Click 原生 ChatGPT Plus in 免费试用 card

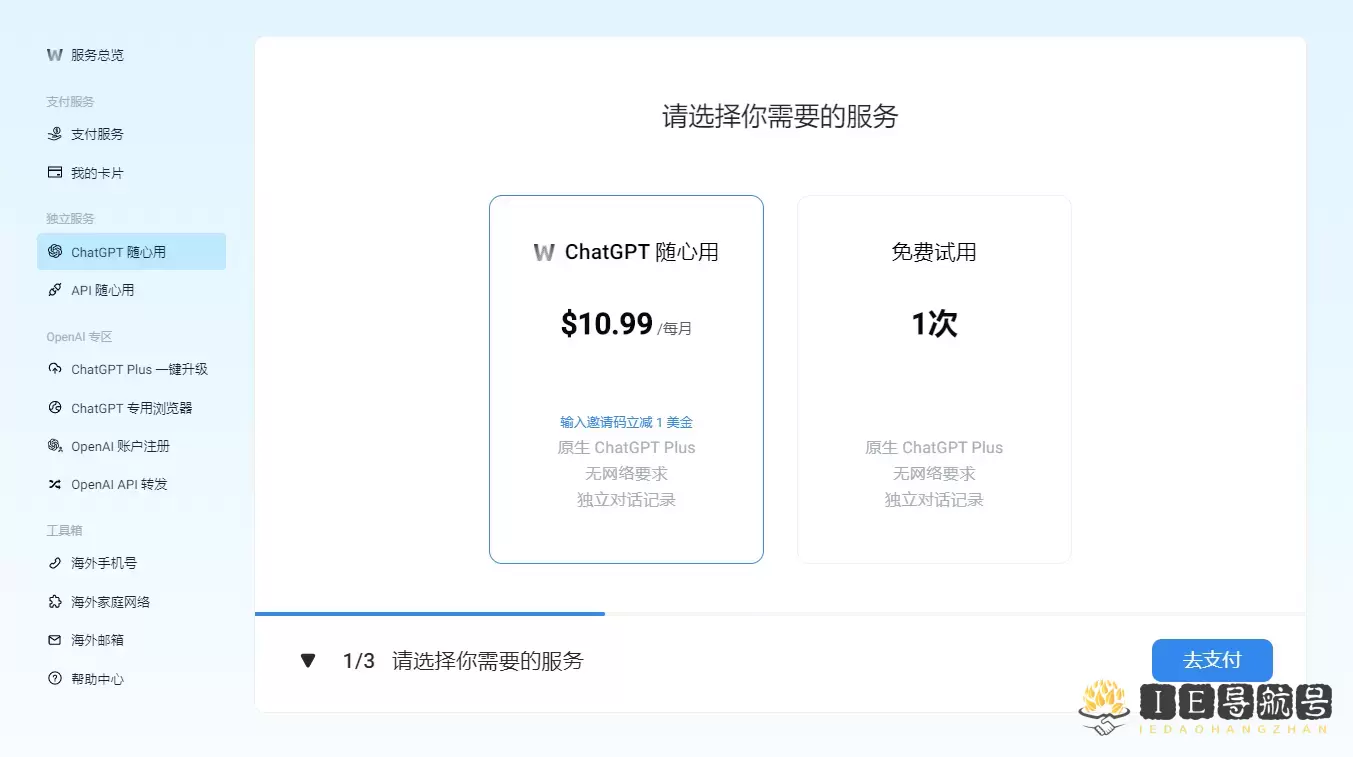pos(934,448)
